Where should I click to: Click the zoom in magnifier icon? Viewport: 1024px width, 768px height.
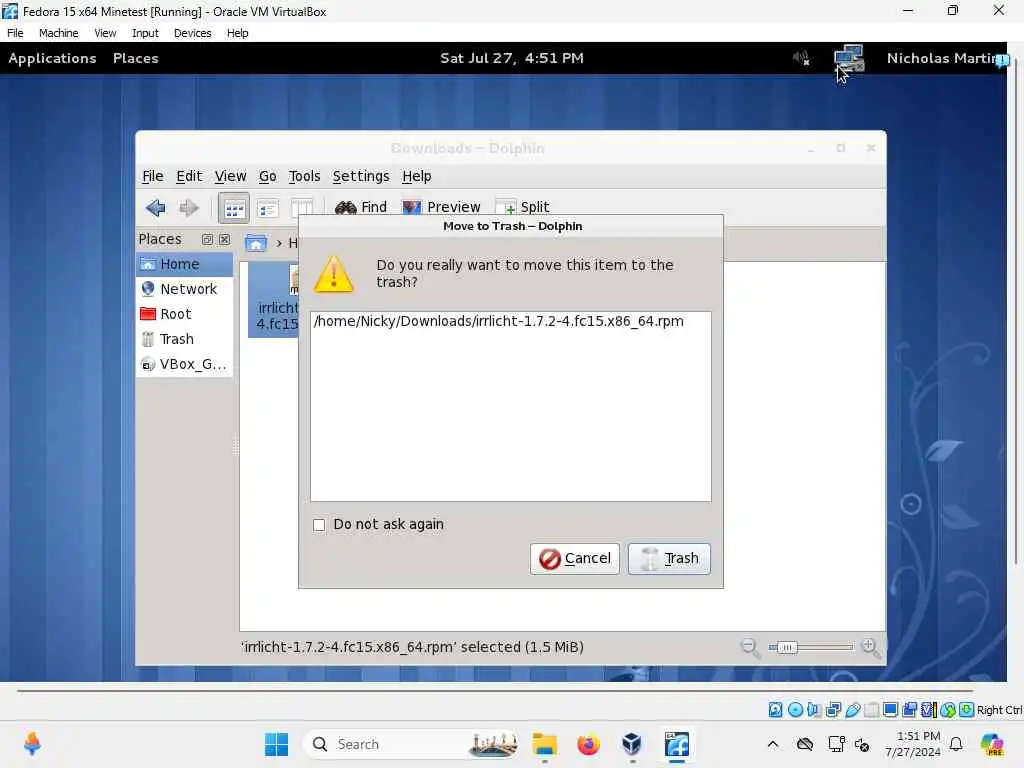click(x=871, y=648)
